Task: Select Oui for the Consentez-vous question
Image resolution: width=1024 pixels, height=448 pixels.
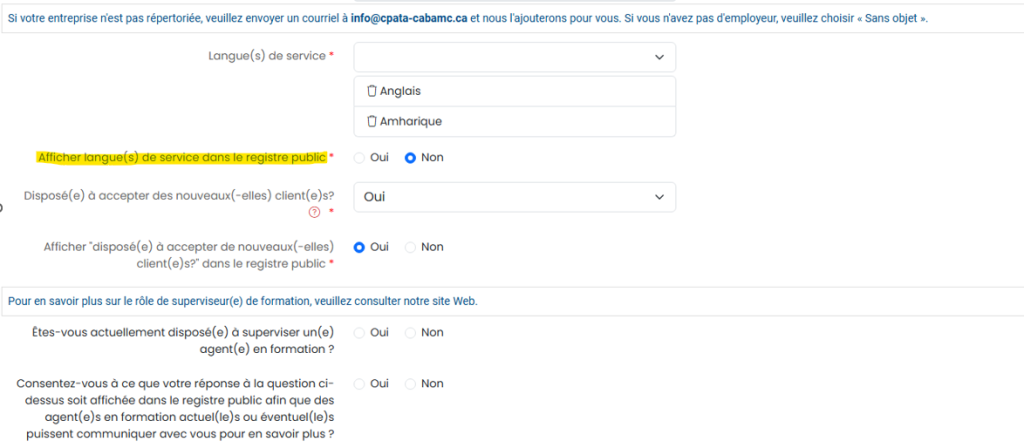Action: pyautogui.click(x=360, y=384)
